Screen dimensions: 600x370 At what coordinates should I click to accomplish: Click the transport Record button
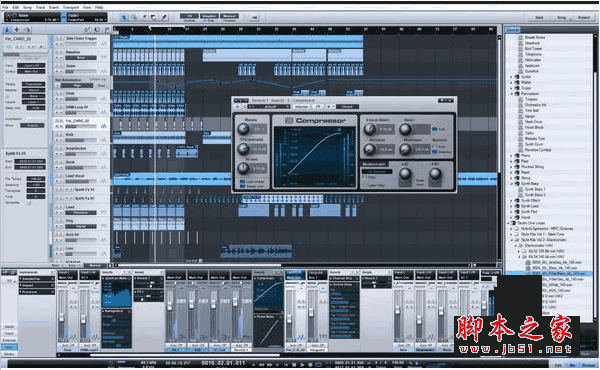(x=310, y=365)
